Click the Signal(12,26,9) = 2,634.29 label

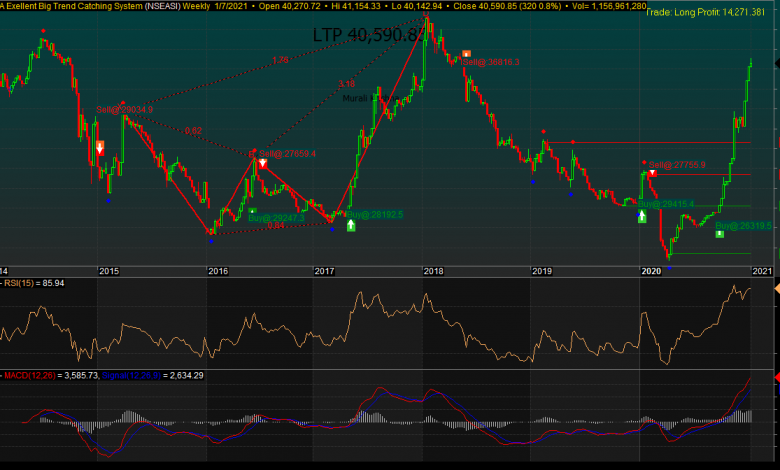[152, 376]
